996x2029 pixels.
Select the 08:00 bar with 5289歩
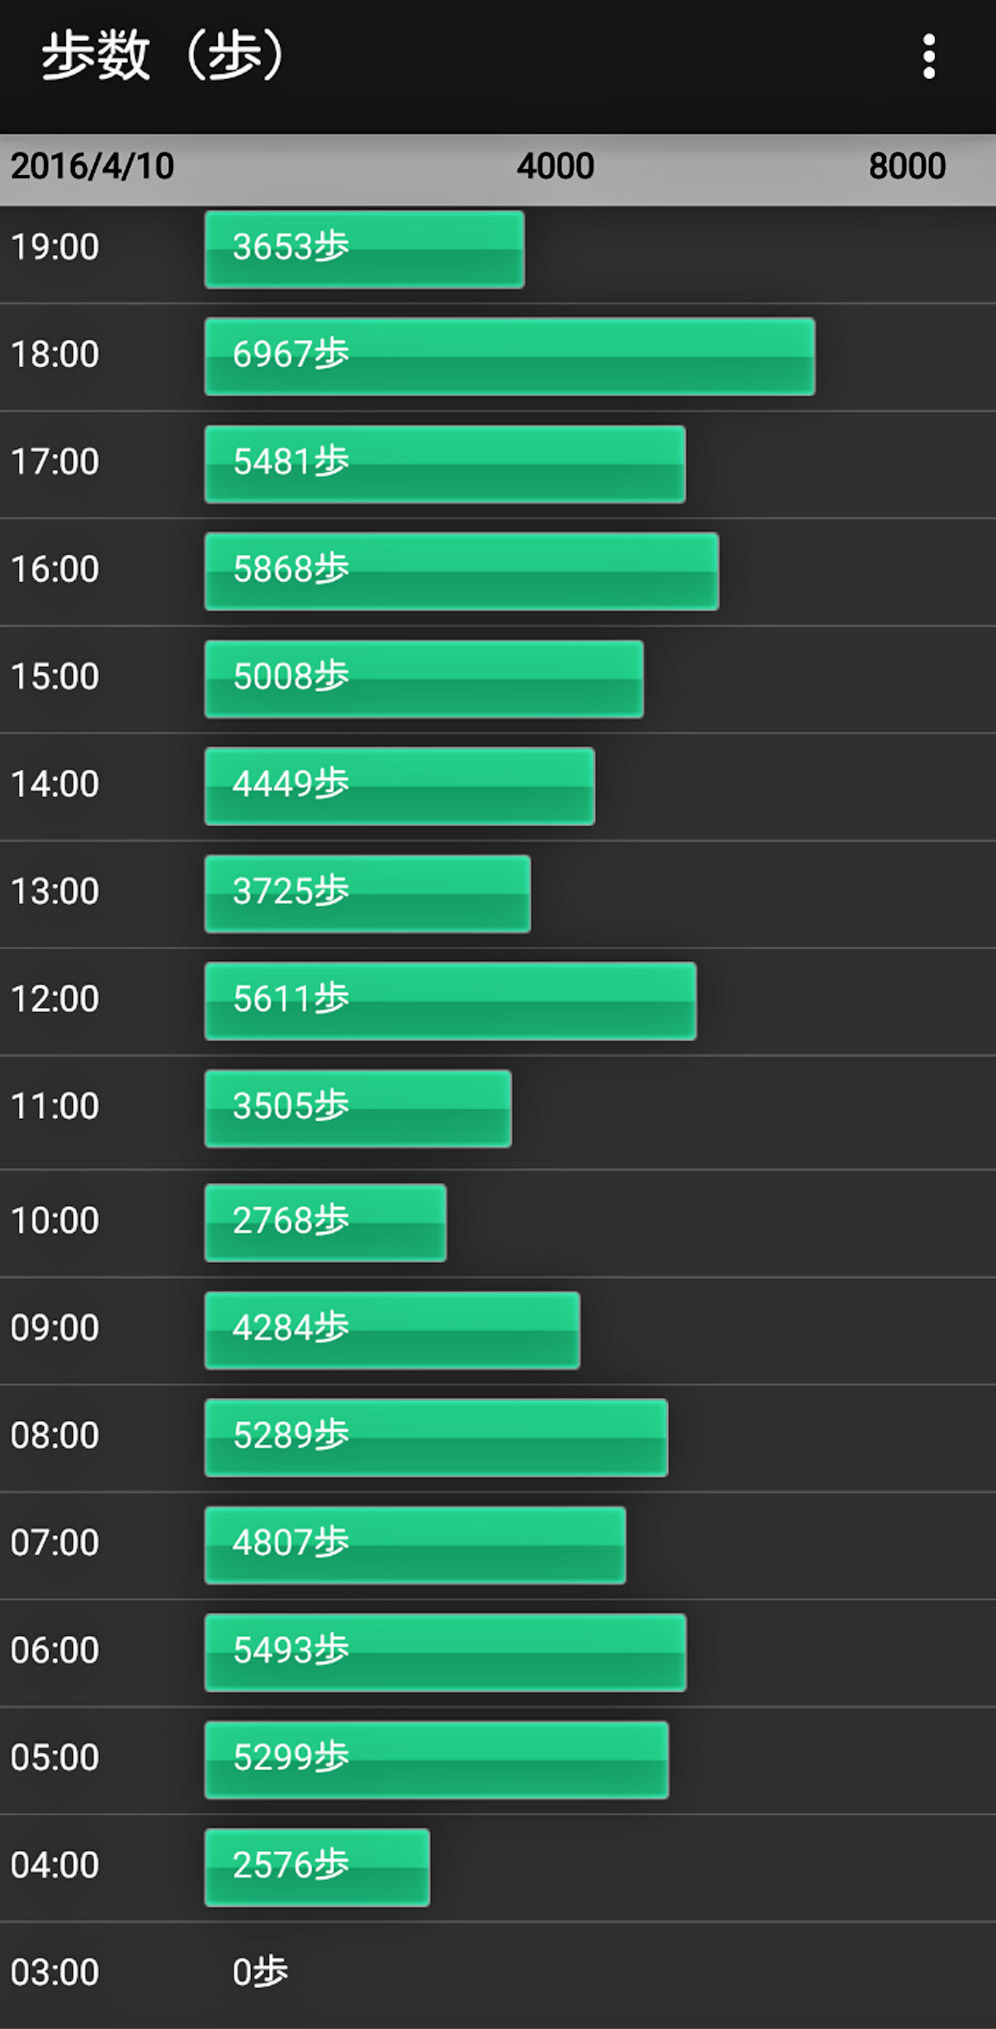pos(436,1438)
